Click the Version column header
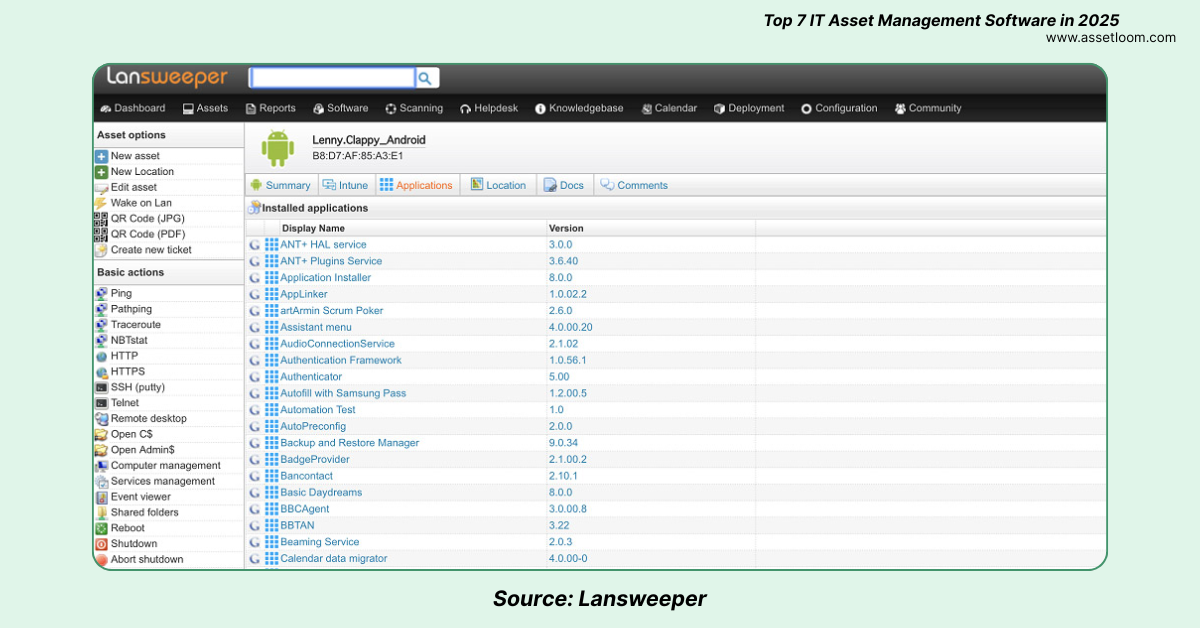The image size is (1200, 628). click(566, 228)
